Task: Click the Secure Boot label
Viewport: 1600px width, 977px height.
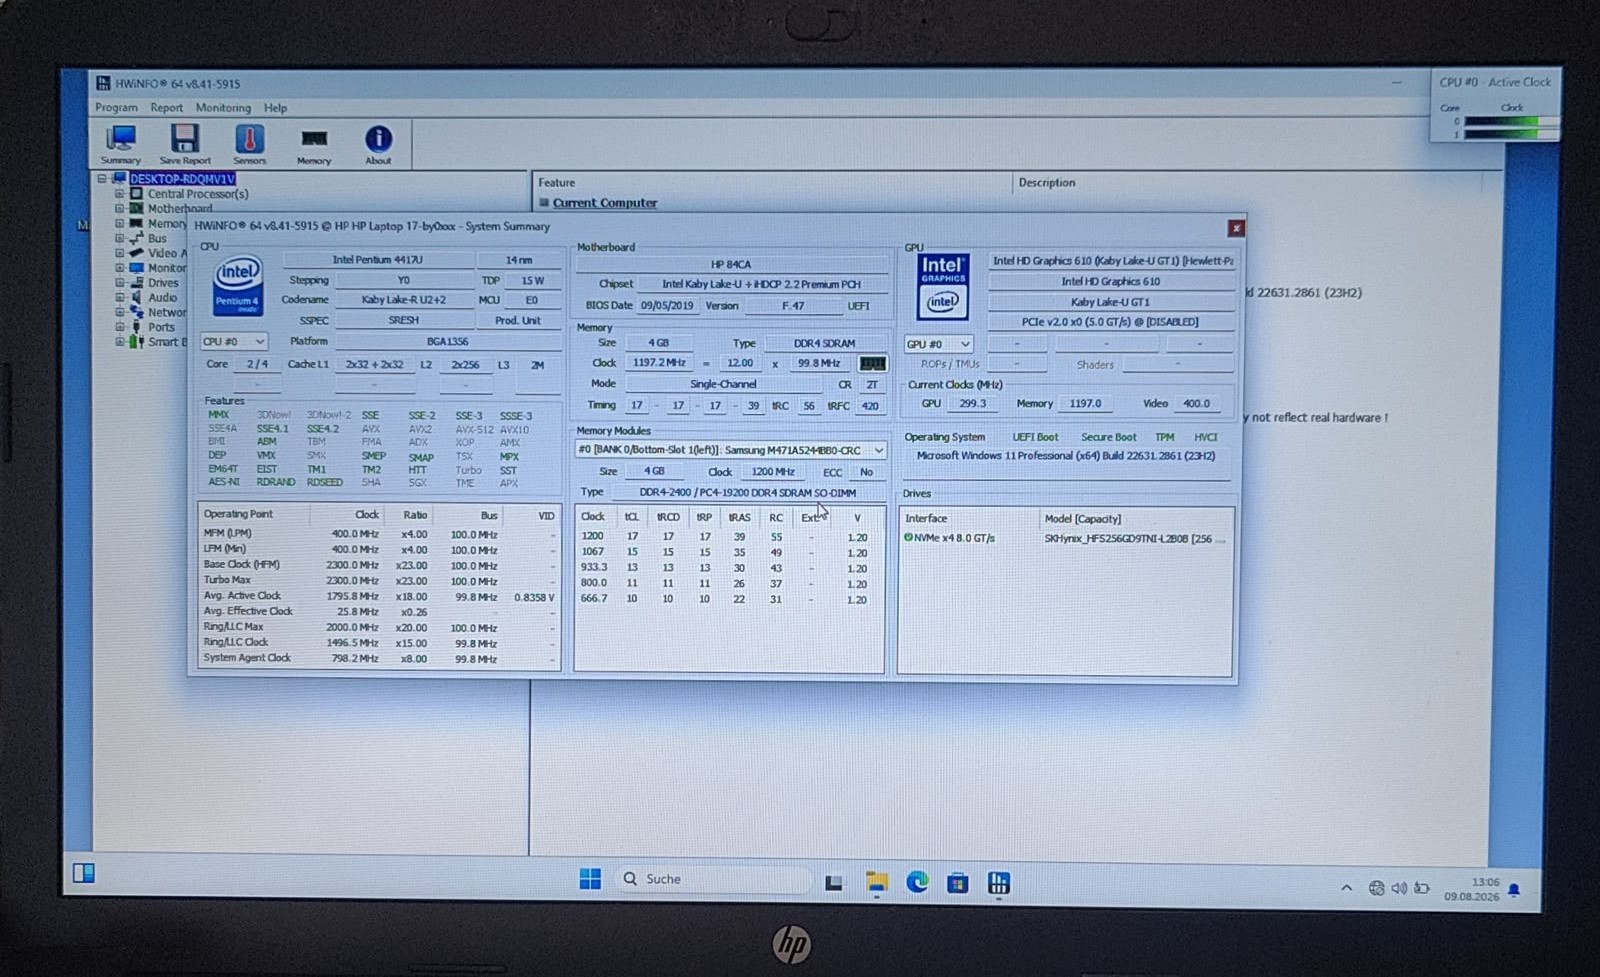Action: click(x=1108, y=437)
